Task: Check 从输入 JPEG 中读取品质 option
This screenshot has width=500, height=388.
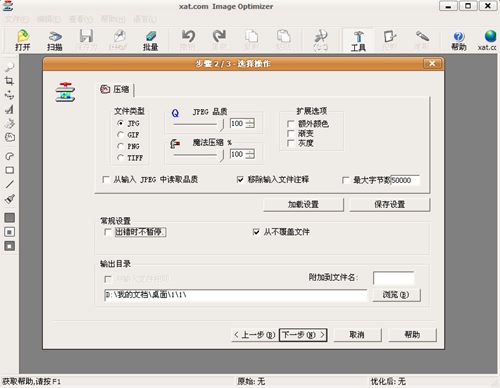Action: coord(106,180)
